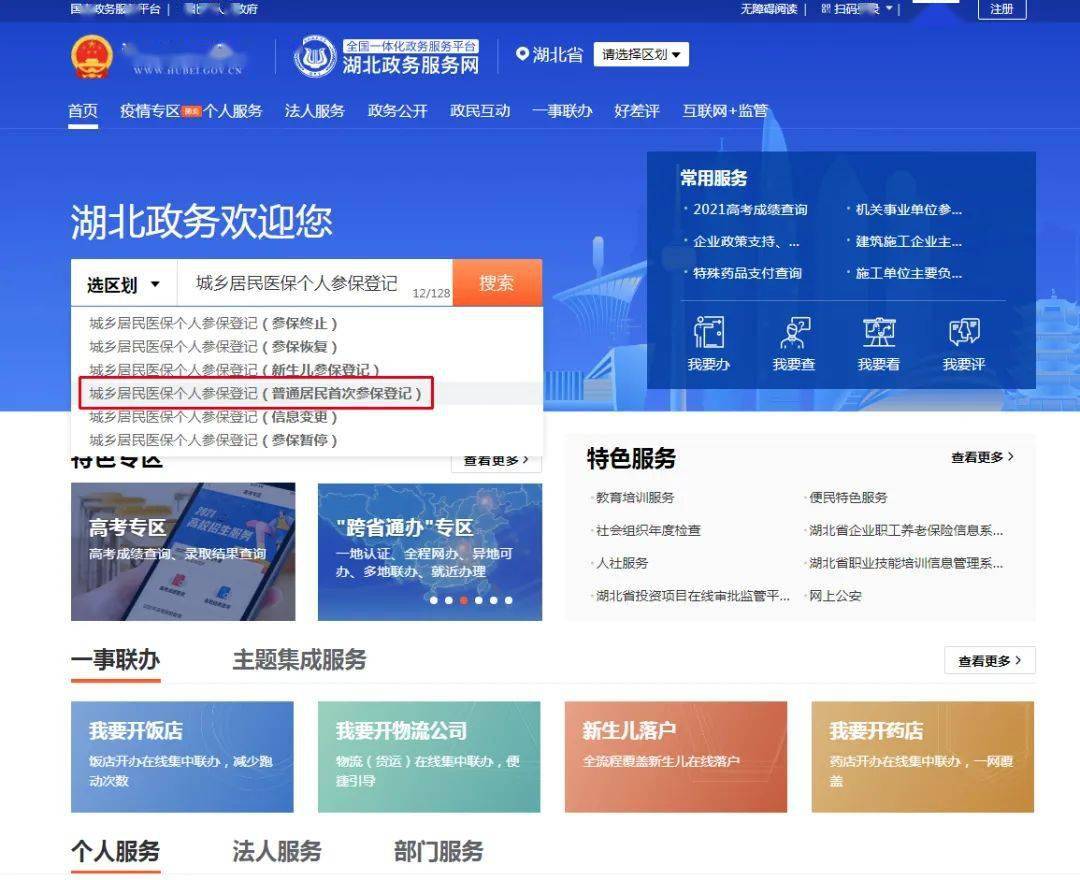This screenshot has height=880, width=1080.
Task: Open the 教育培训服务 link
Action: 635,497
